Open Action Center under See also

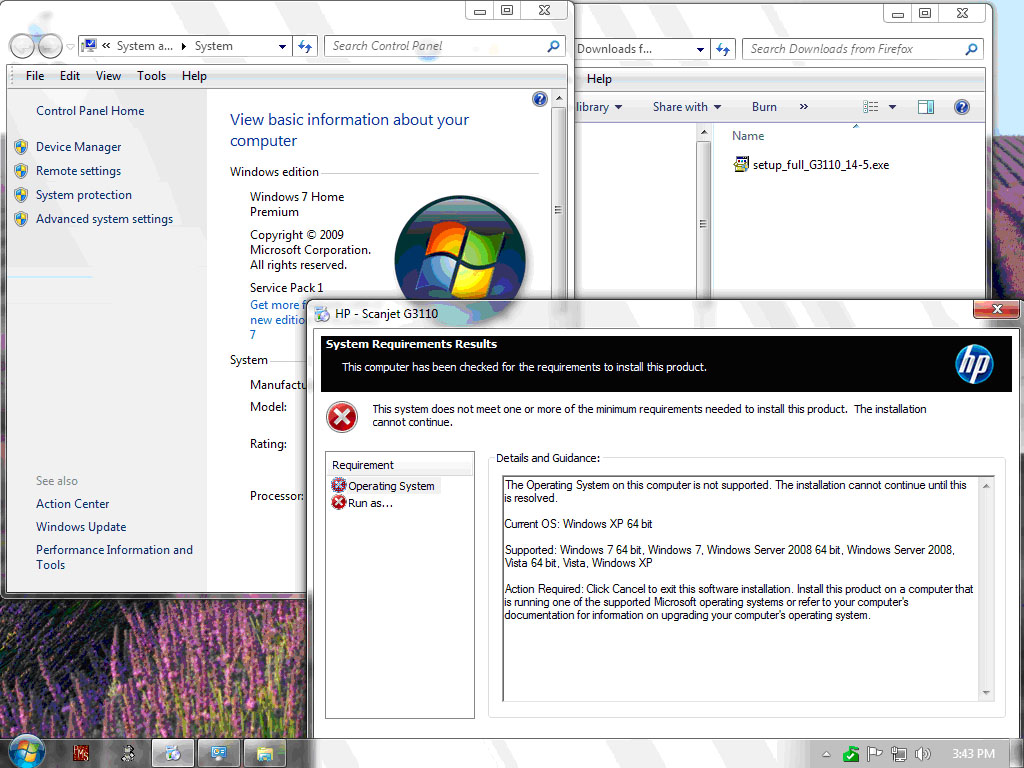point(72,504)
